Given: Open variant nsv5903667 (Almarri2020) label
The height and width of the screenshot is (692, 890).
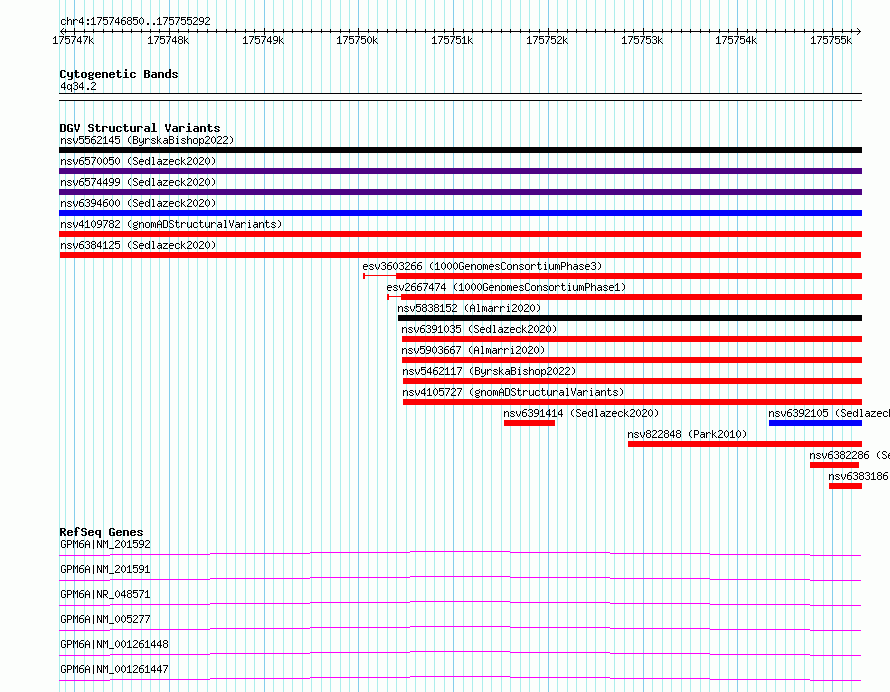Looking at the screenshot, I should [x=473, y=350].
